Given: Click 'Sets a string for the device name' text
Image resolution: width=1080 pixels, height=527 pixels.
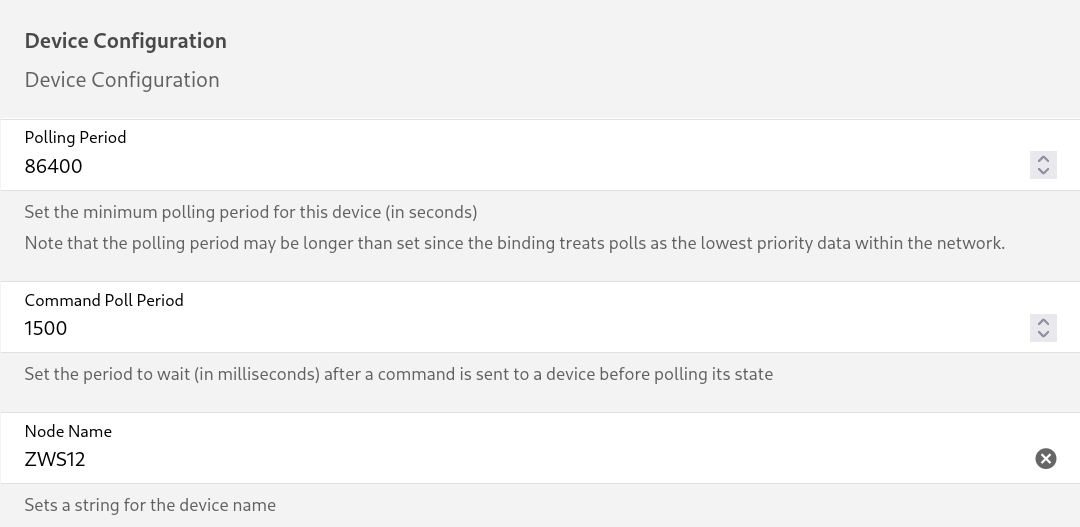Looking at the screenshot, I should 150,505.
